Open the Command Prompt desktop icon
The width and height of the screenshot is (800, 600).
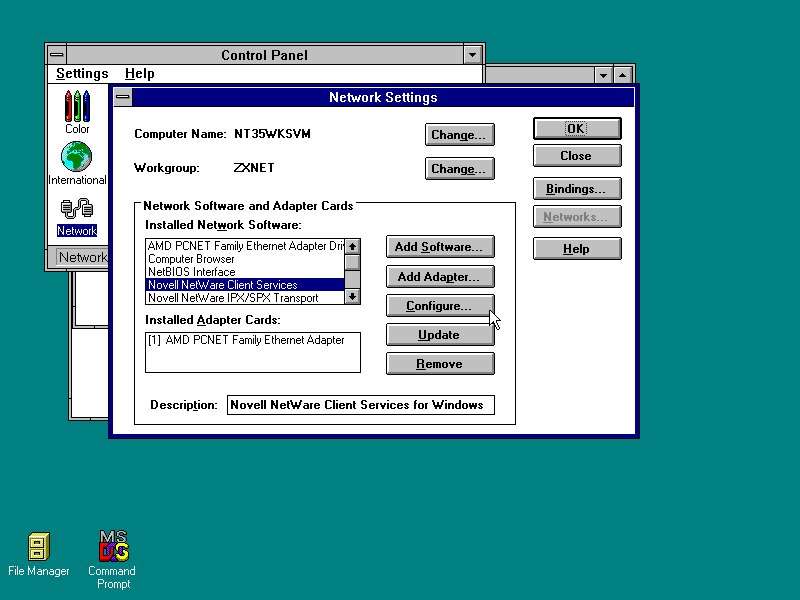(113, 560)
